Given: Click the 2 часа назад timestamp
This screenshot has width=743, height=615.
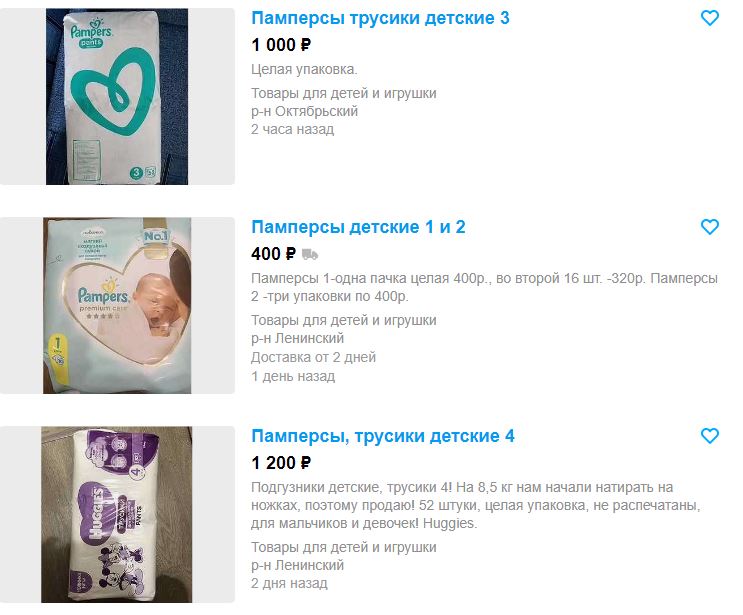Looking at the screenshot, I should point(292,129).
